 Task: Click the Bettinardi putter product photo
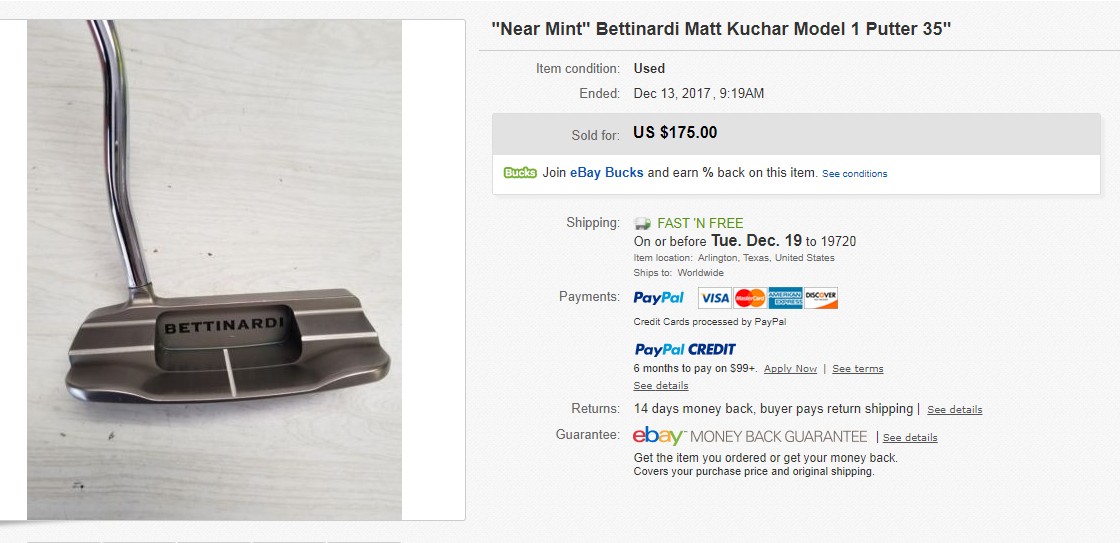214,270
